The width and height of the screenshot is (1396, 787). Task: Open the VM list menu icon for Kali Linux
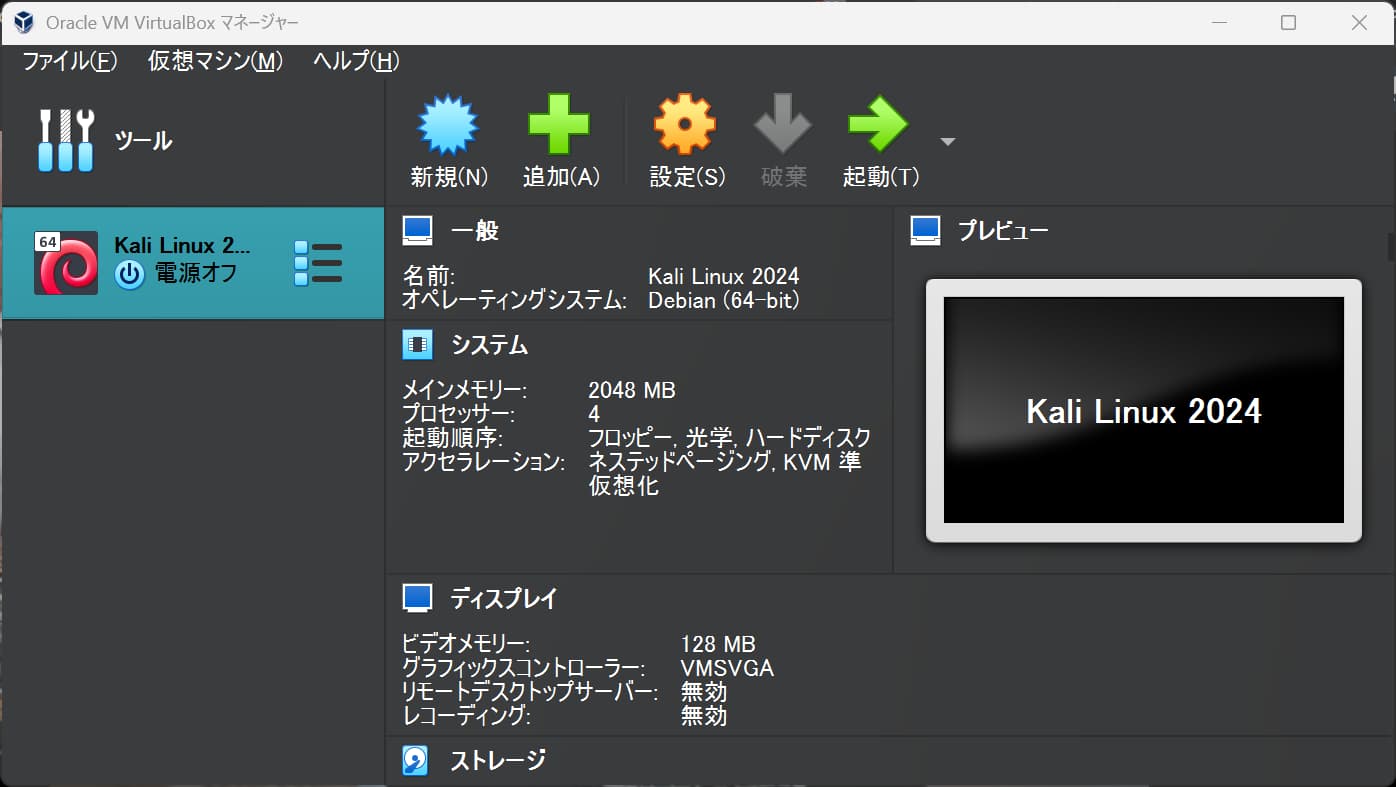pos(318,264)
